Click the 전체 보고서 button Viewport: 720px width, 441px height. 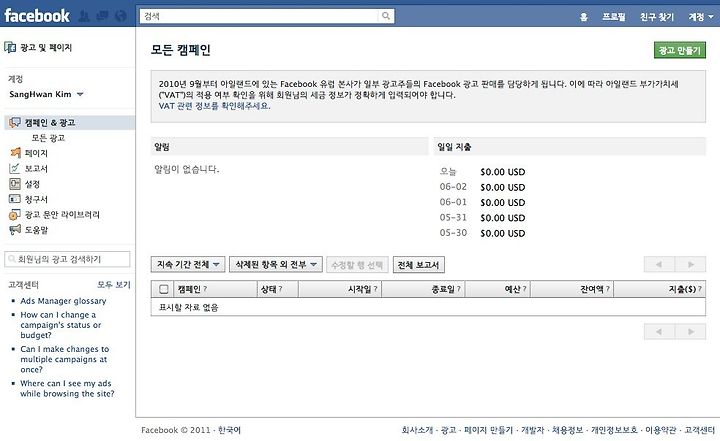418,265
